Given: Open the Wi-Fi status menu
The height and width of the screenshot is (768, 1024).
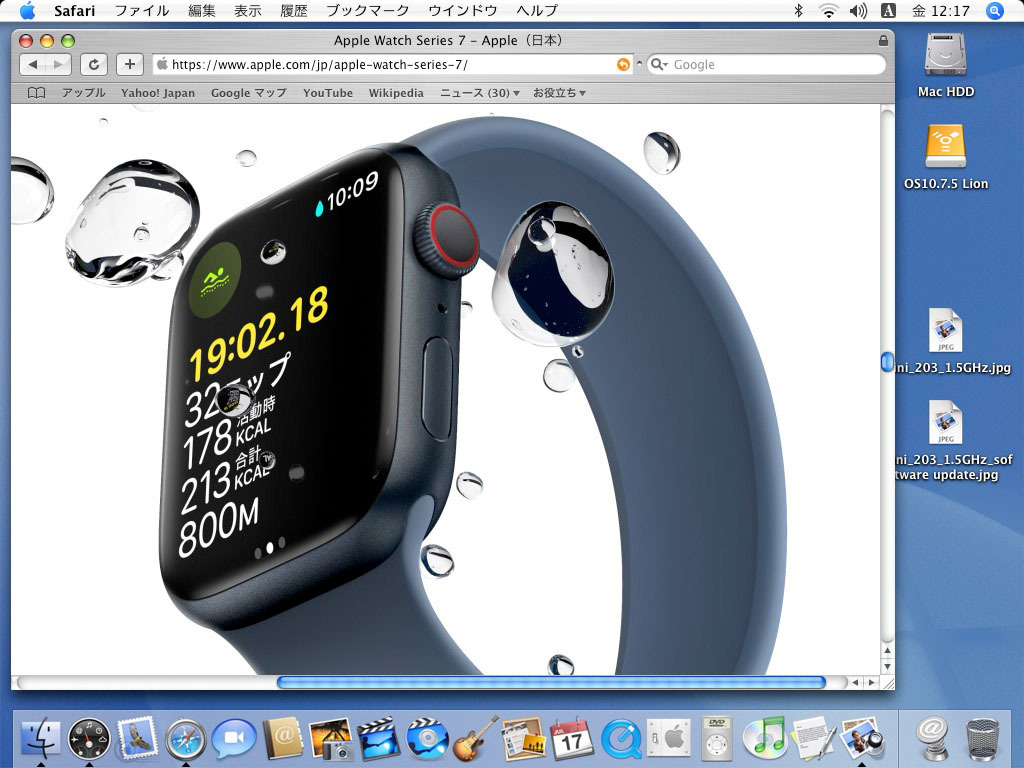Looking at the screenshot, I should 829,10.
